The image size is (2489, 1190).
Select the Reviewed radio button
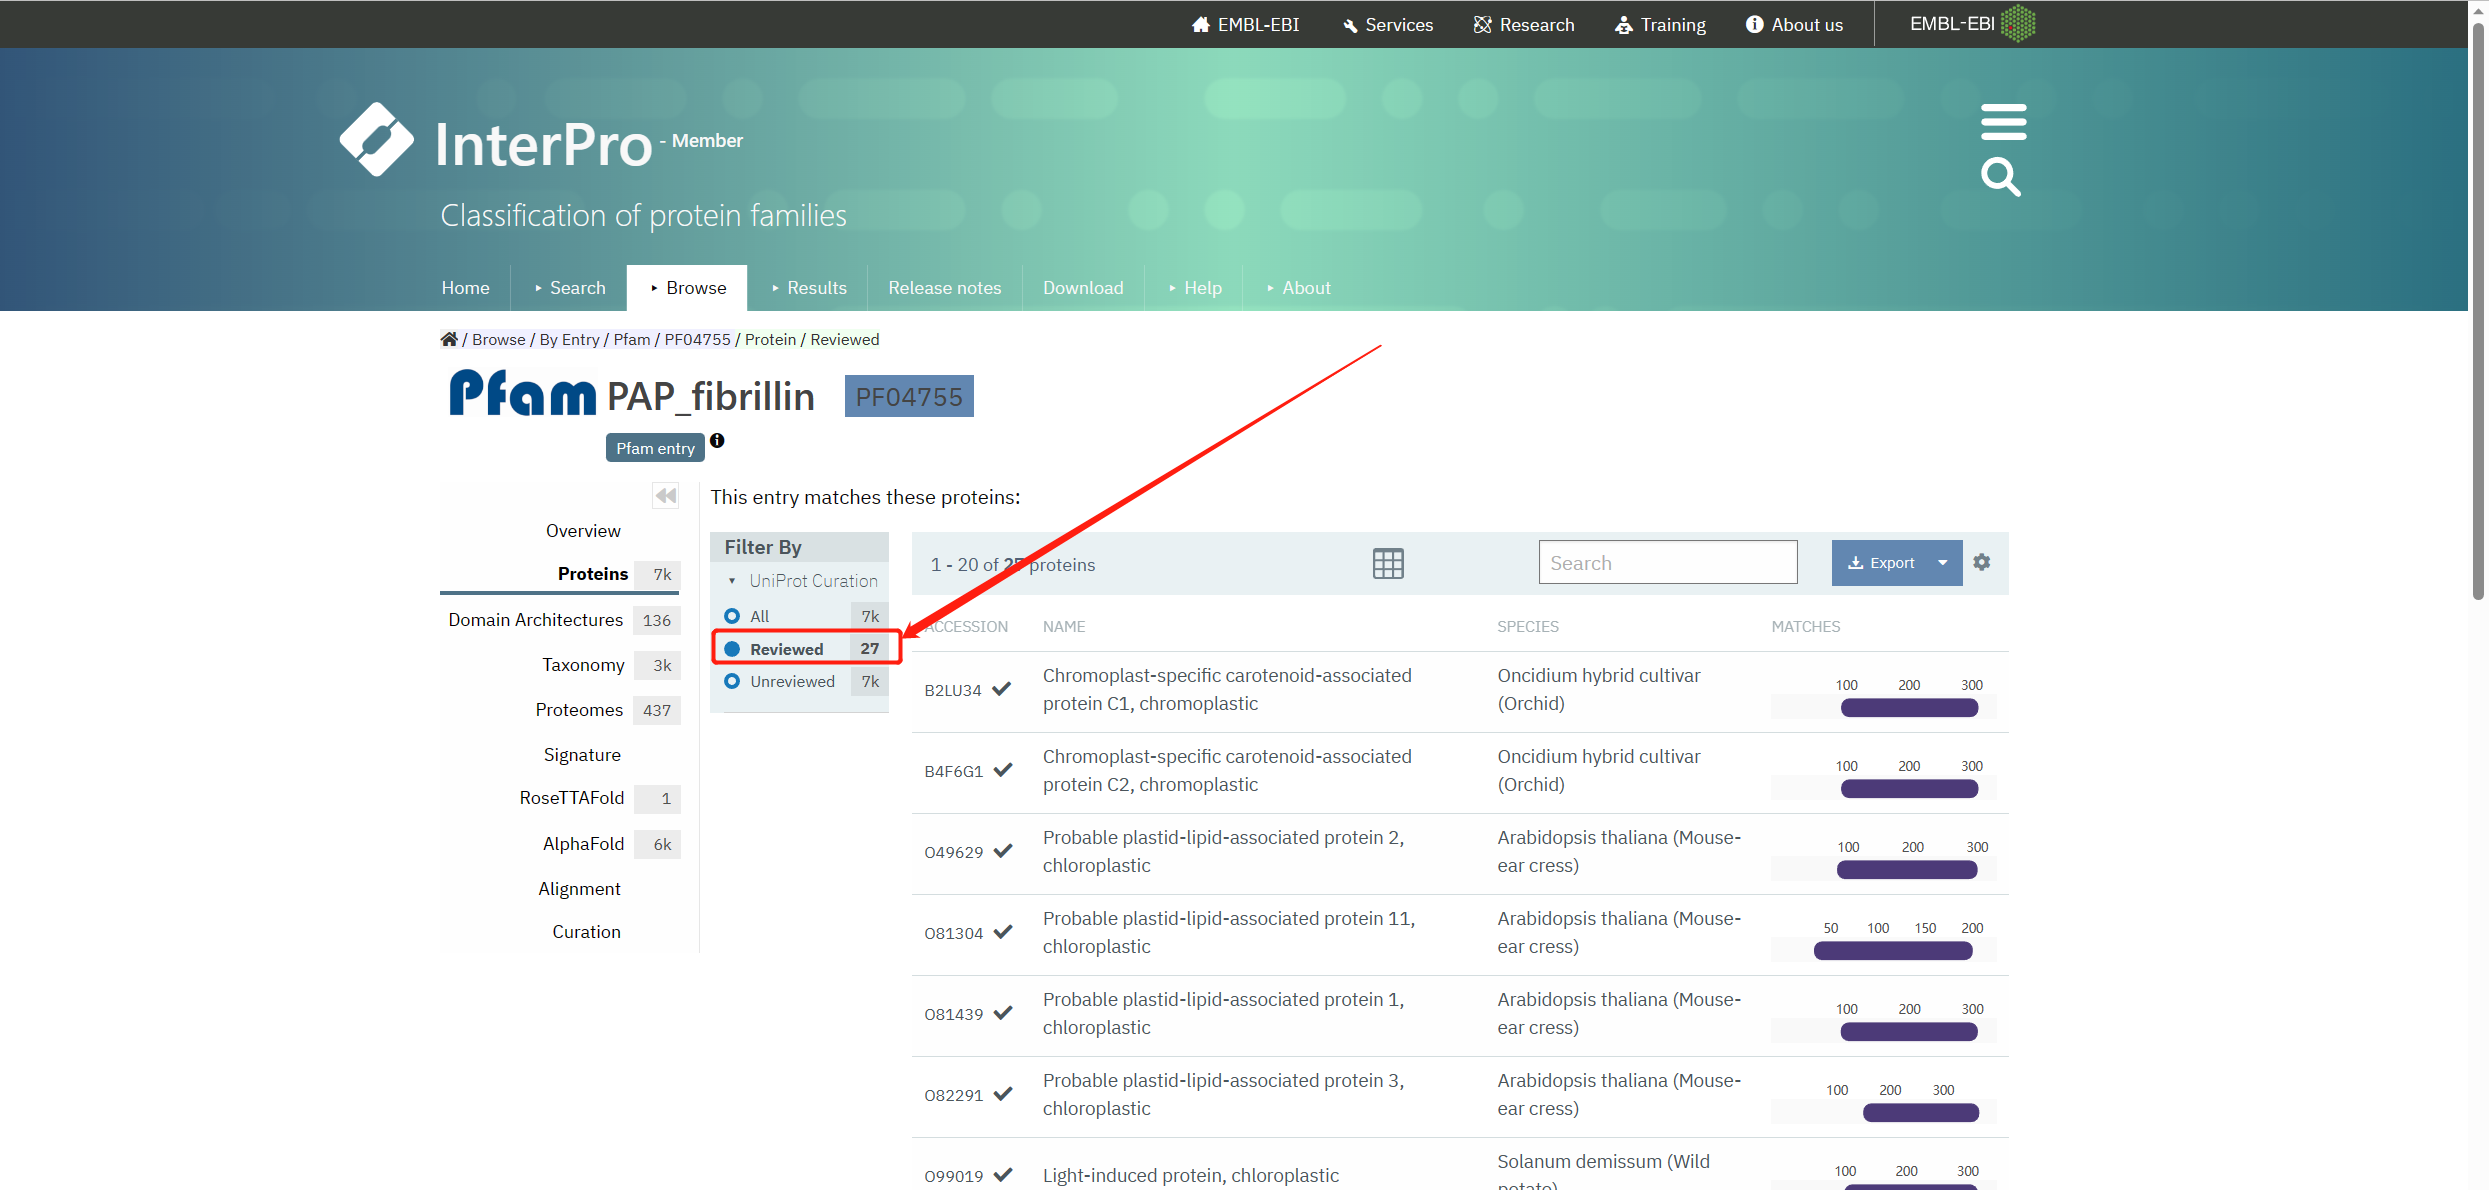coord(732,649)
